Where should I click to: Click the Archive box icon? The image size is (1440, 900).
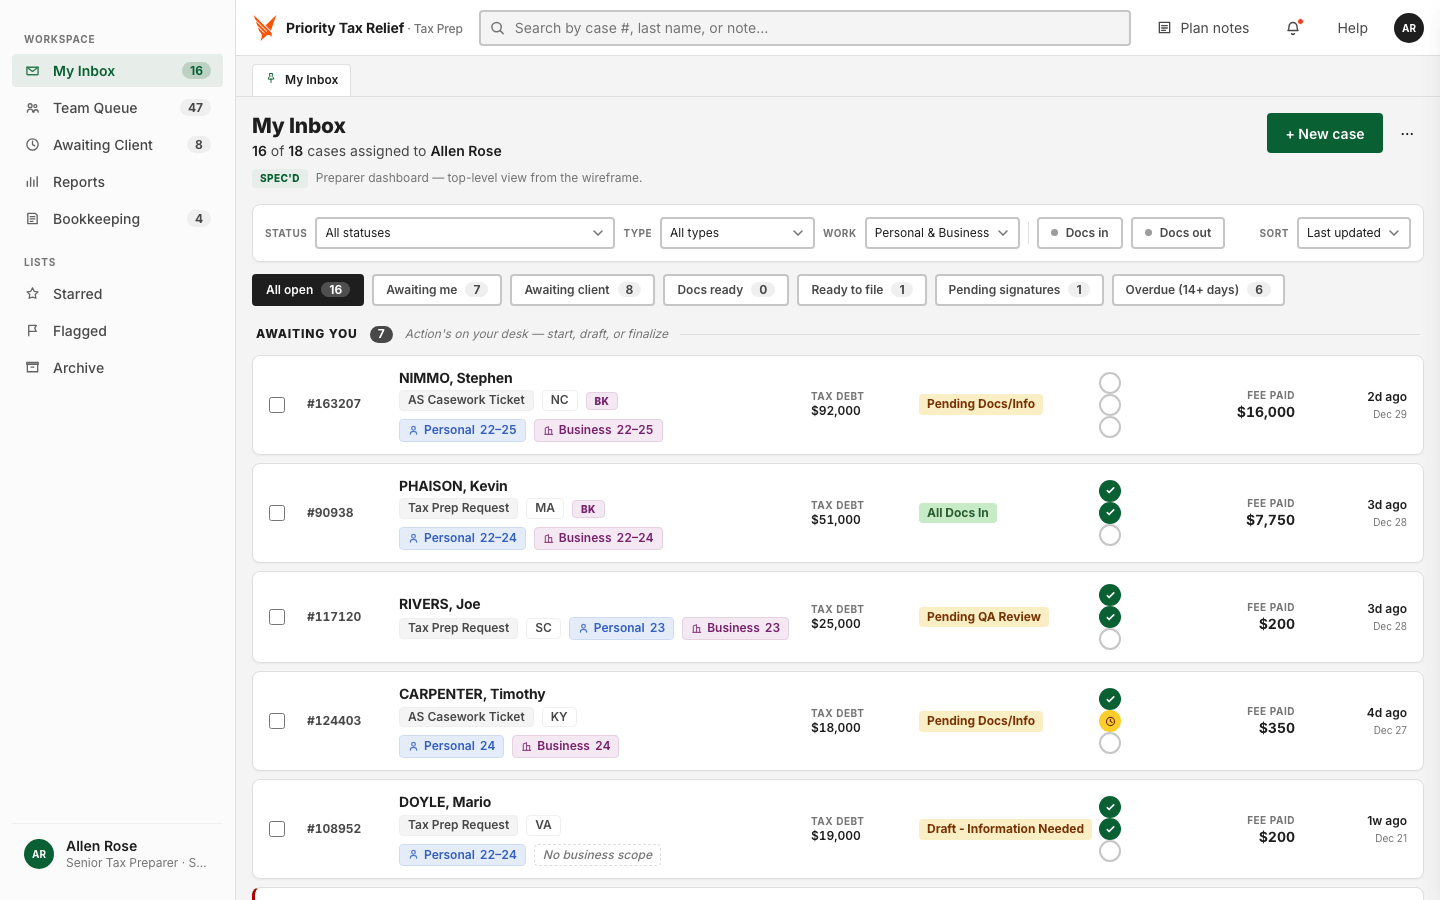[x=33, y=368]
